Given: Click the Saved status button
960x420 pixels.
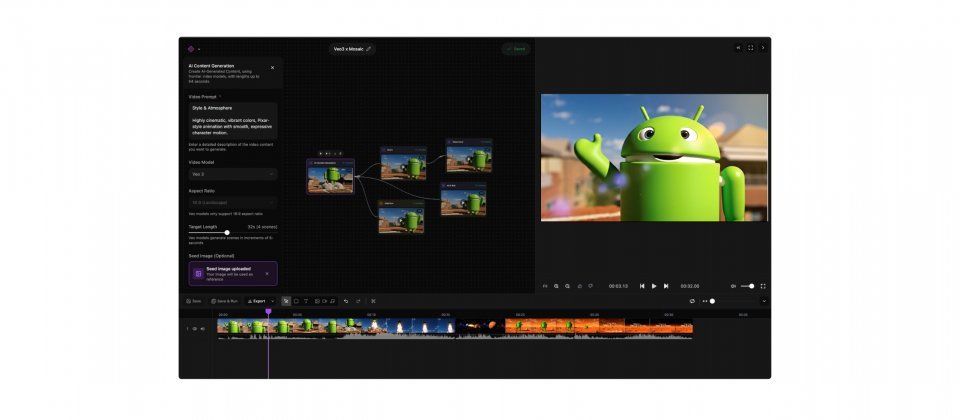Looking at the screenshot, I should (x=516, y=49).
